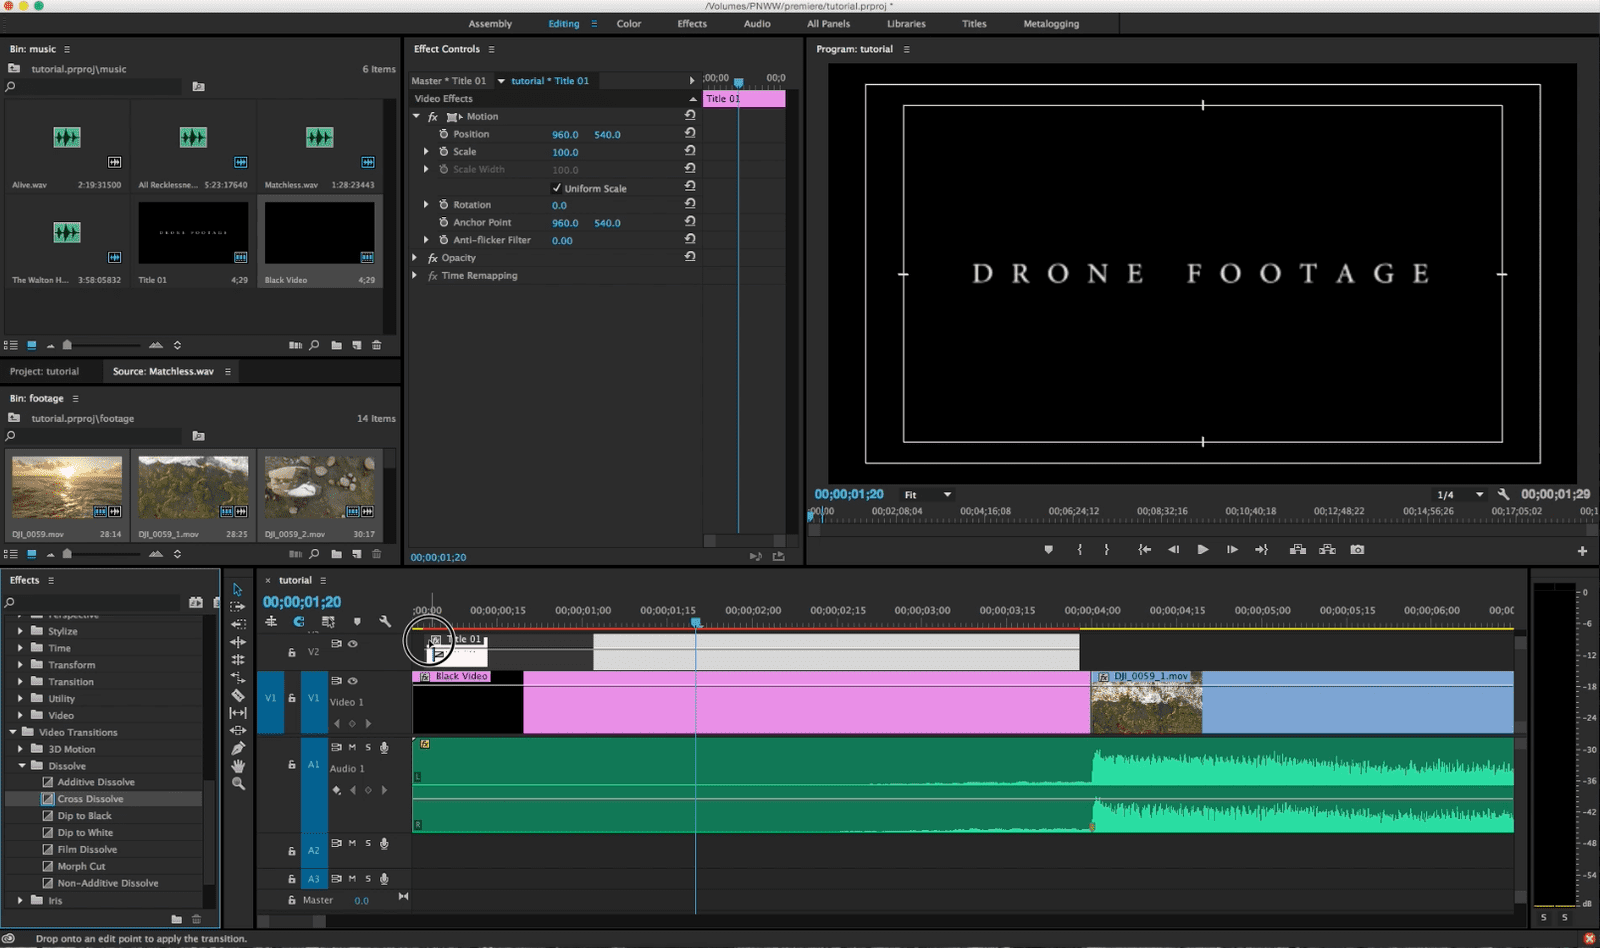Viewport: 1600px width, 948px height.
Task: Expand the Stylize effects folder
Action: click(x=20, y=631)
